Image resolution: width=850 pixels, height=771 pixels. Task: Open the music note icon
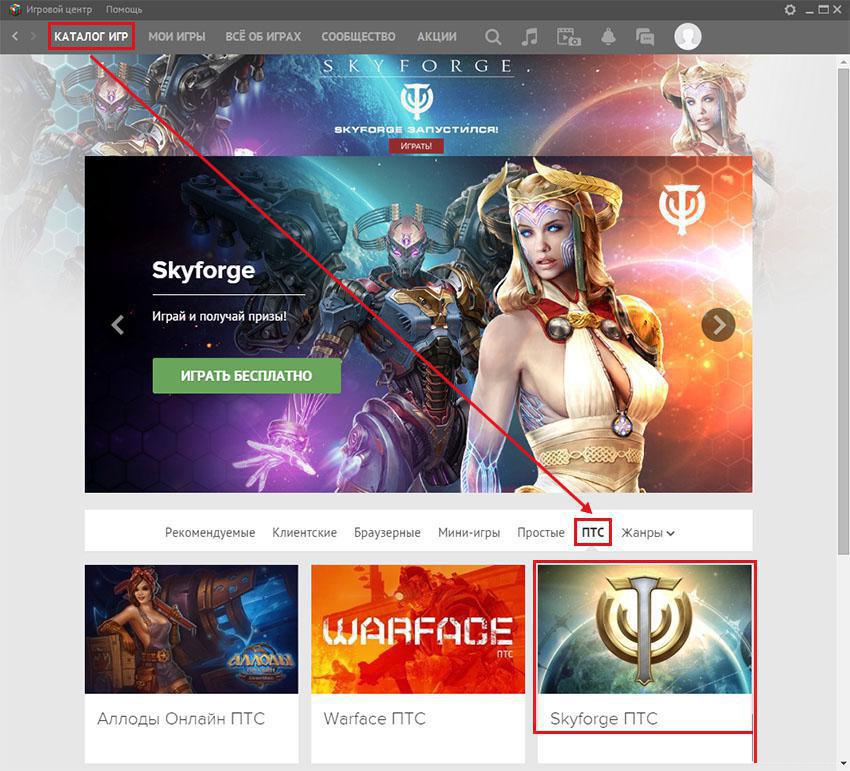(x=530, y=37)
